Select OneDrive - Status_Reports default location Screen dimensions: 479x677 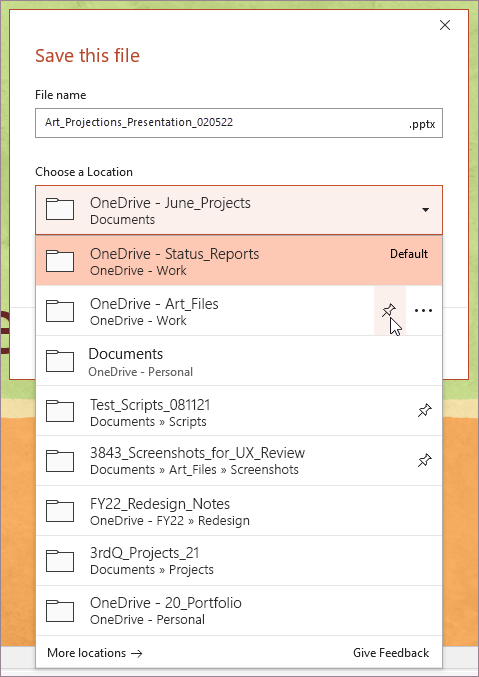pos(239,260)
